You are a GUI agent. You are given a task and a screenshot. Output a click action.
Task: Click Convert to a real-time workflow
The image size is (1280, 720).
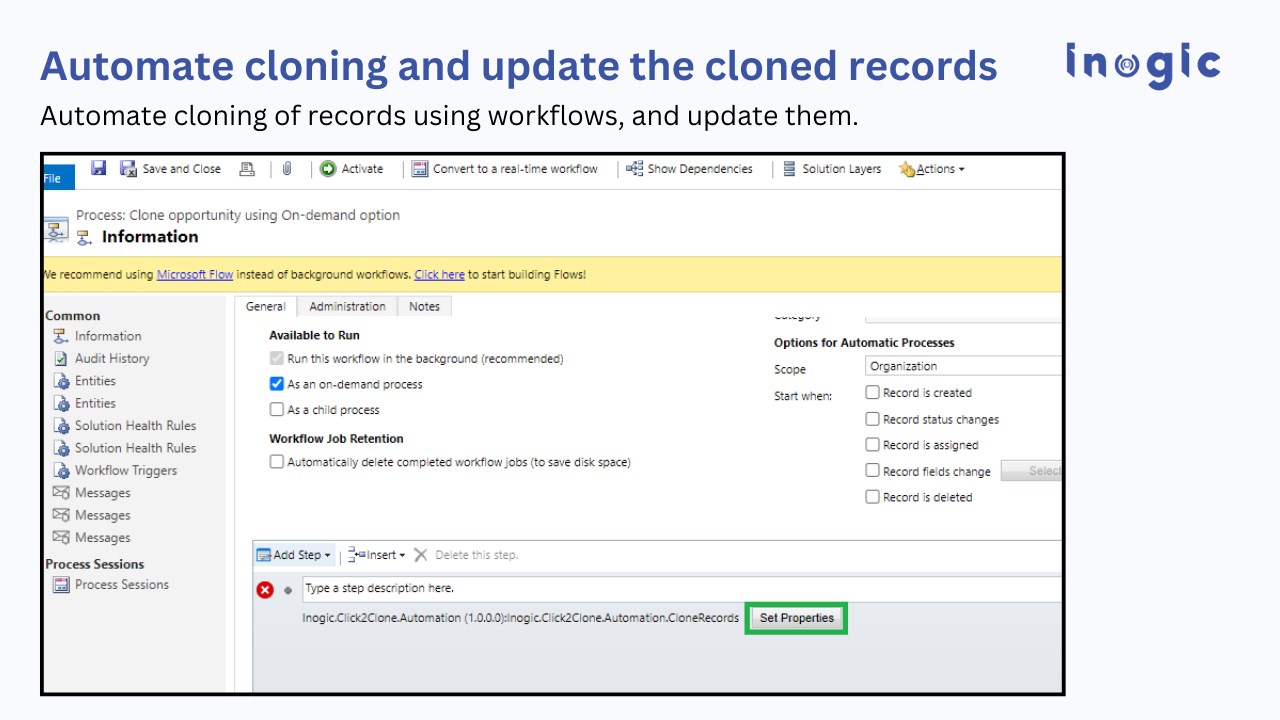505,169
